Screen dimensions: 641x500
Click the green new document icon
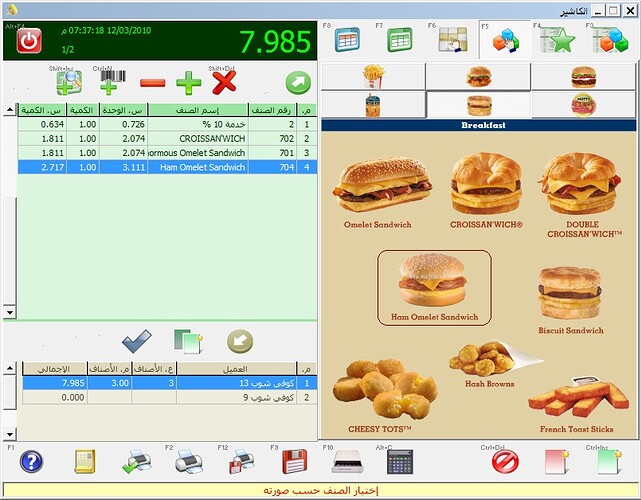point(610,462)
